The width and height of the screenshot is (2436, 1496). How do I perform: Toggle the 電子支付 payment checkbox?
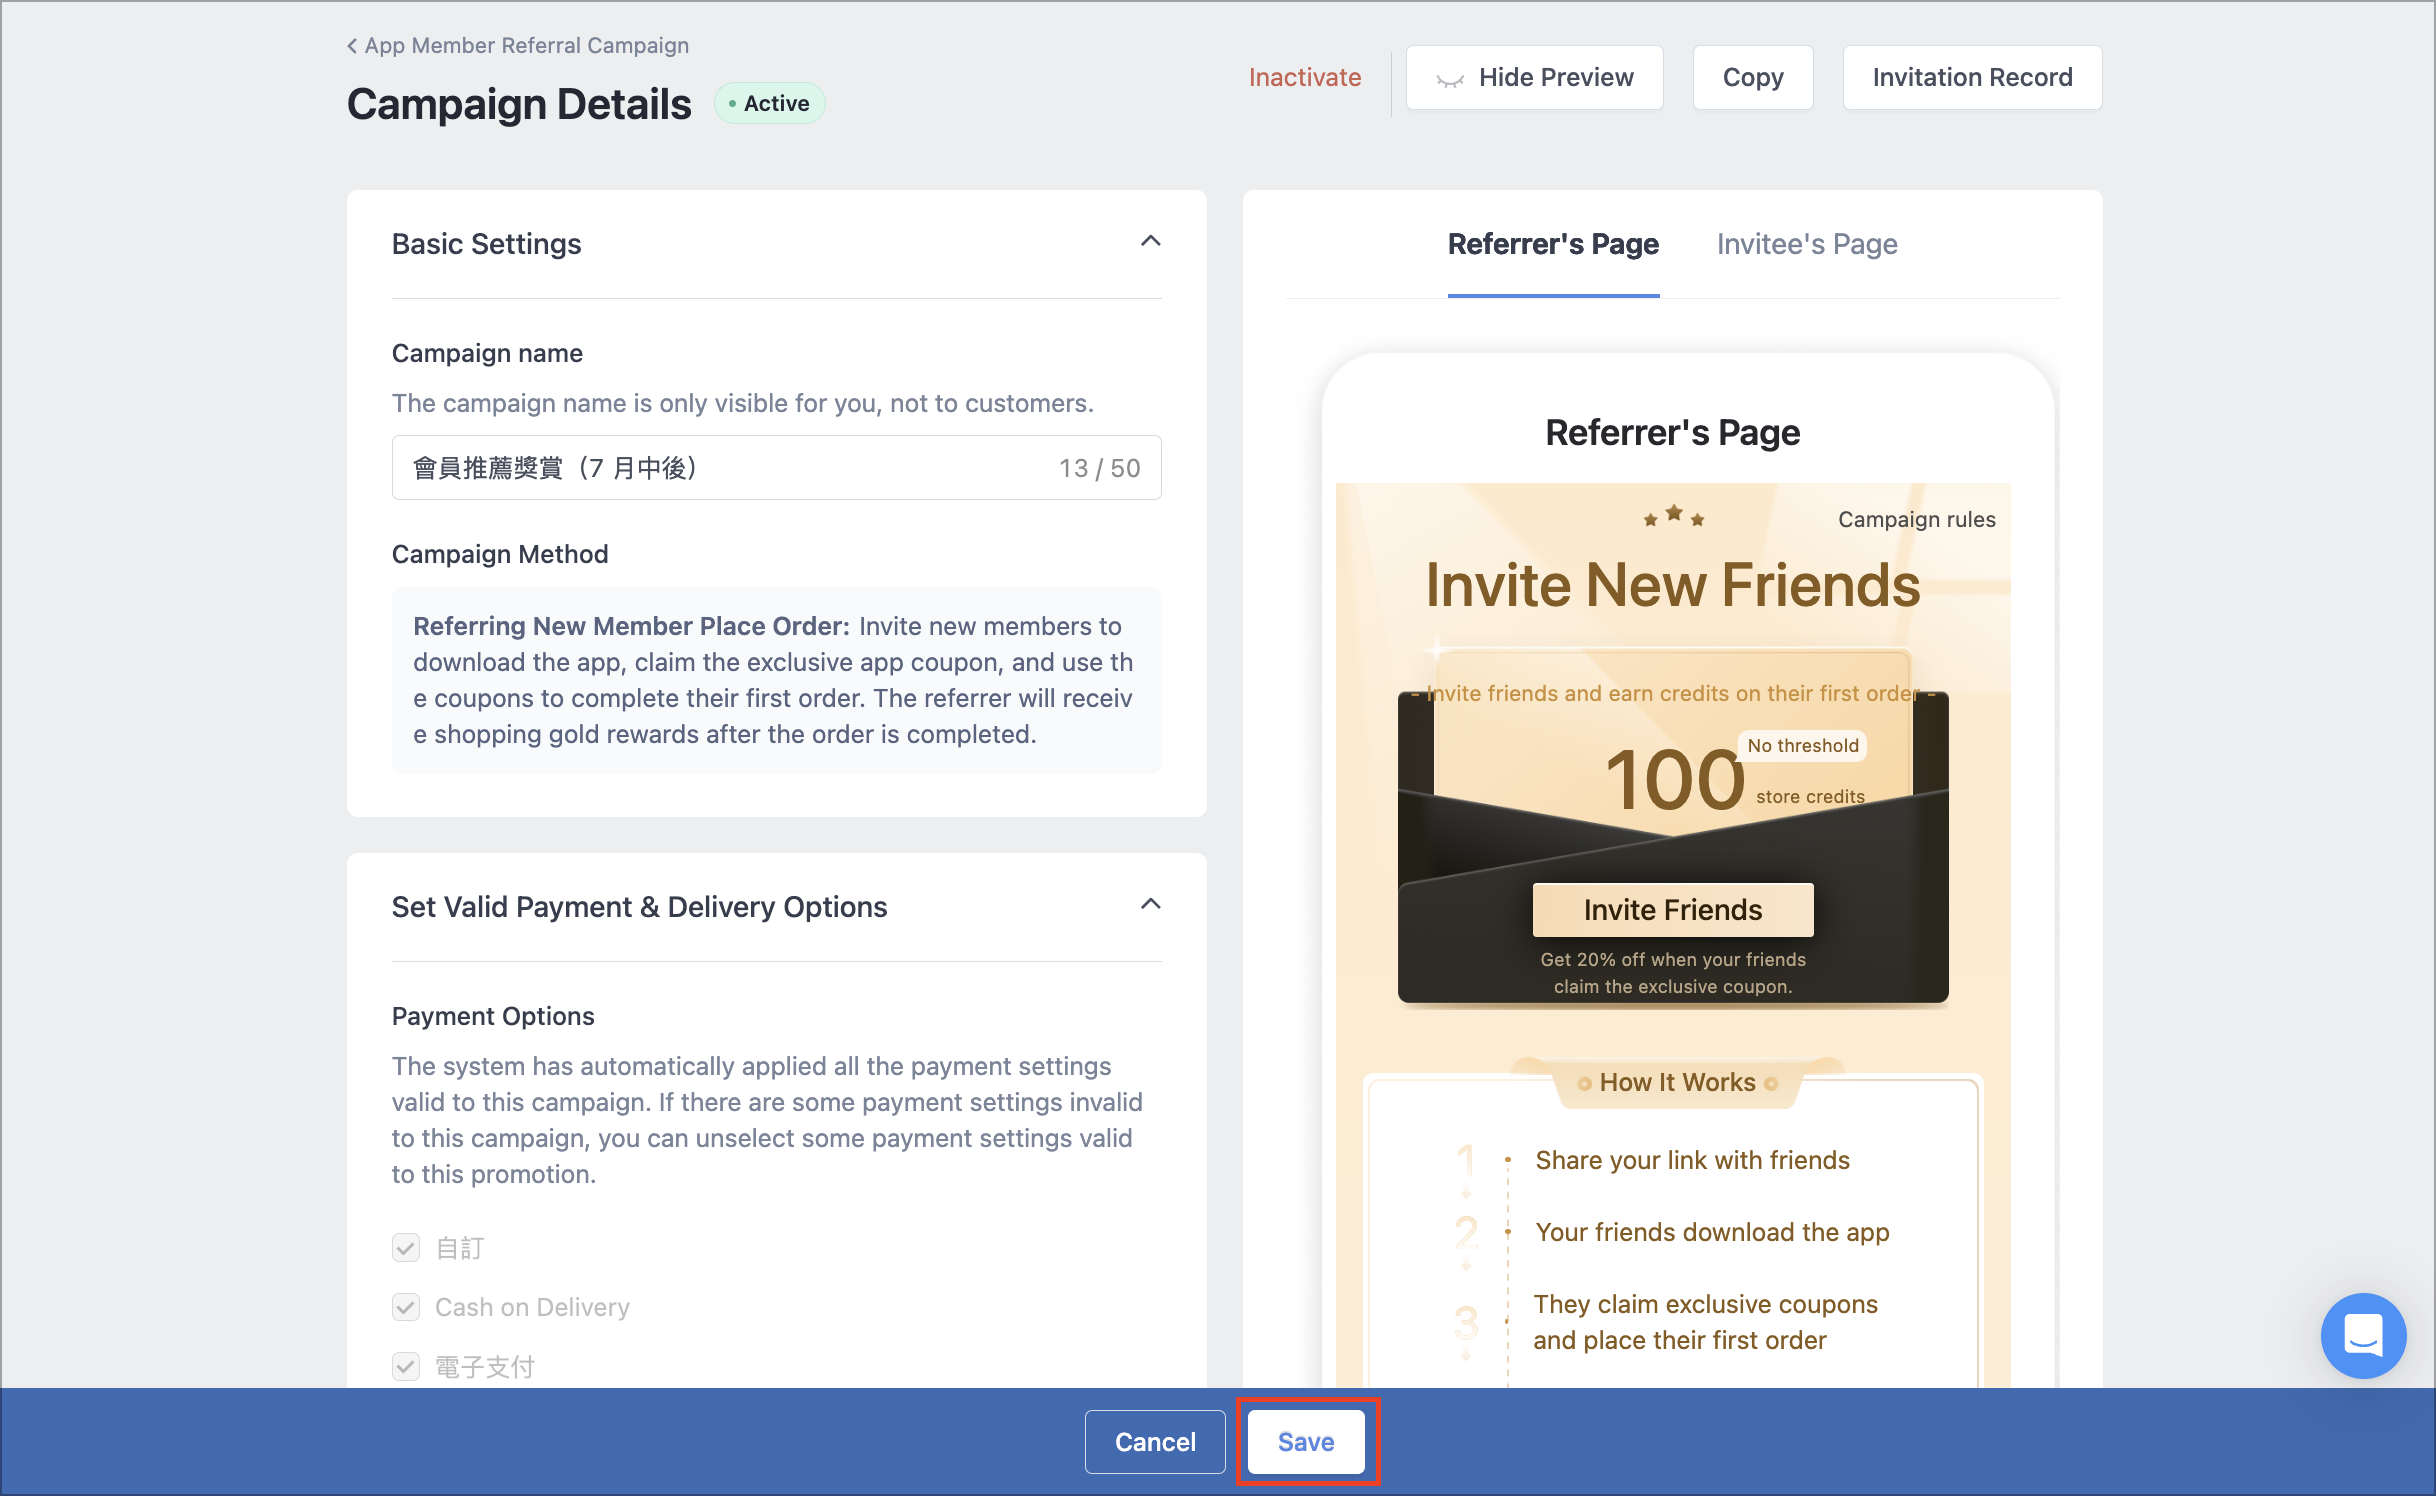coord(406,1365)
